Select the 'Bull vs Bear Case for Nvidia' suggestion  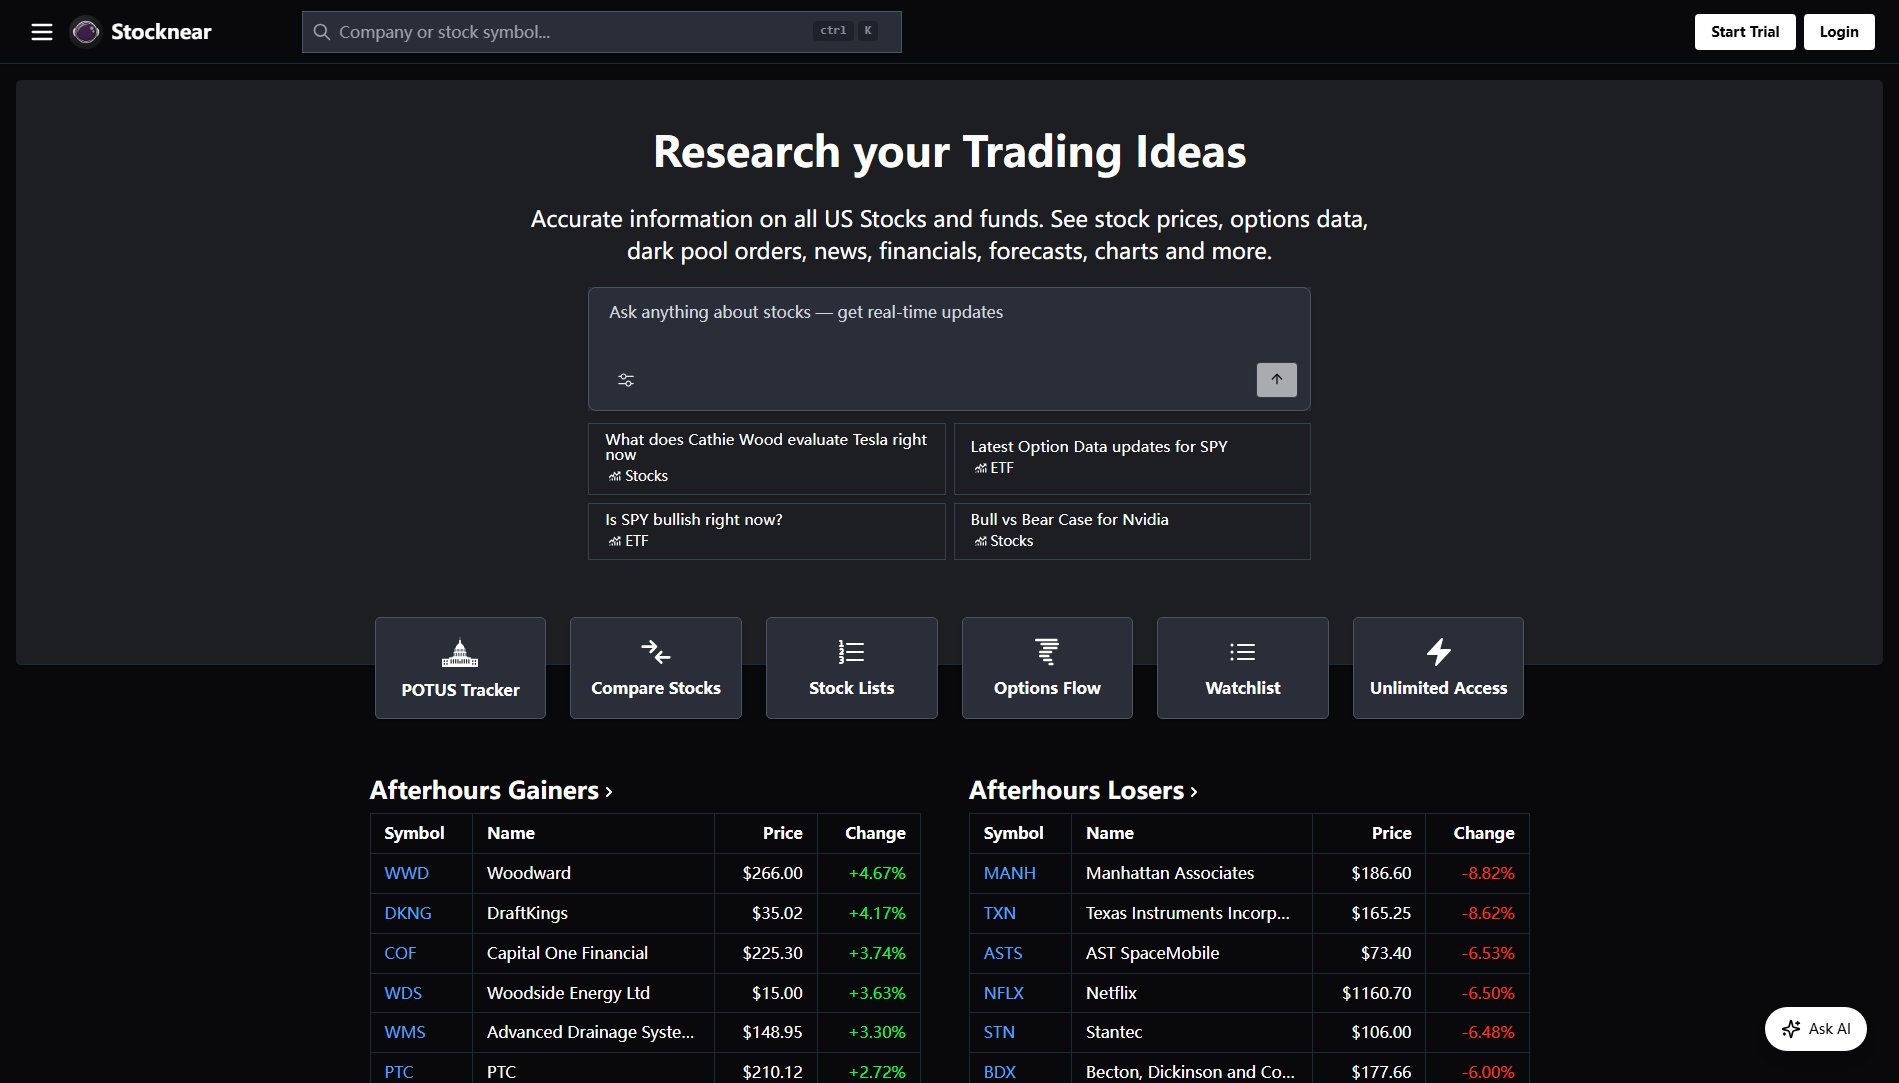tap(1131, 530)
